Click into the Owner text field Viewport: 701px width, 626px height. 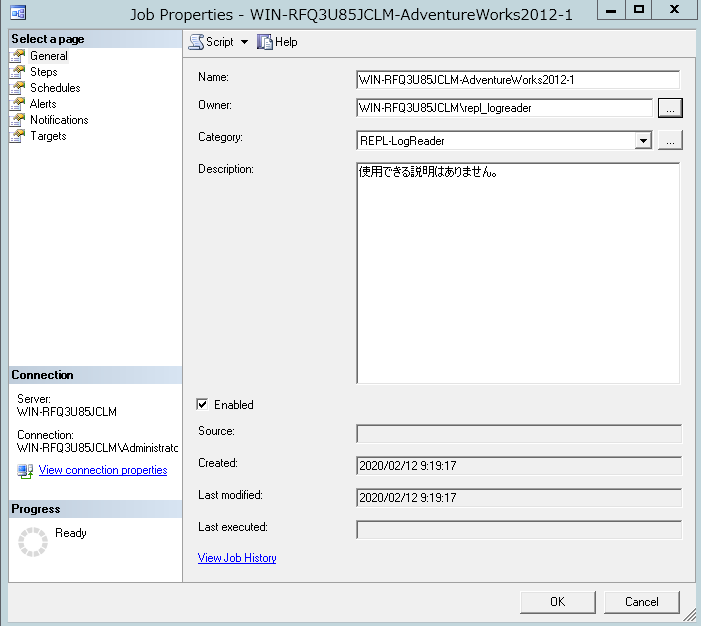click(x=504, y=108)
